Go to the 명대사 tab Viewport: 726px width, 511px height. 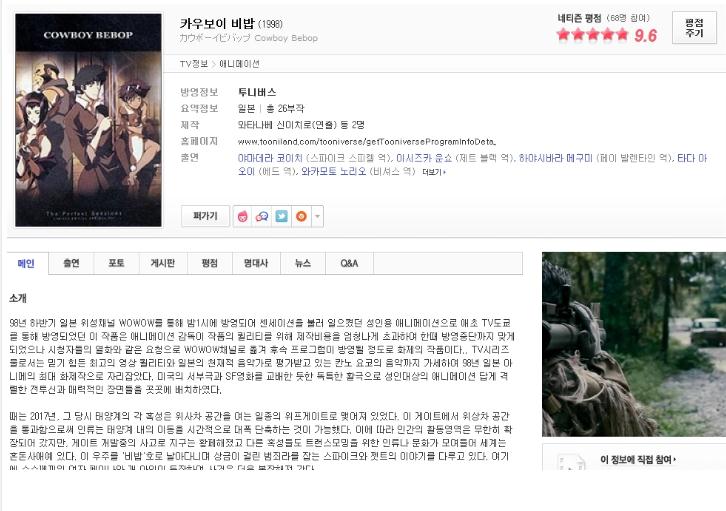click(256, 263)
